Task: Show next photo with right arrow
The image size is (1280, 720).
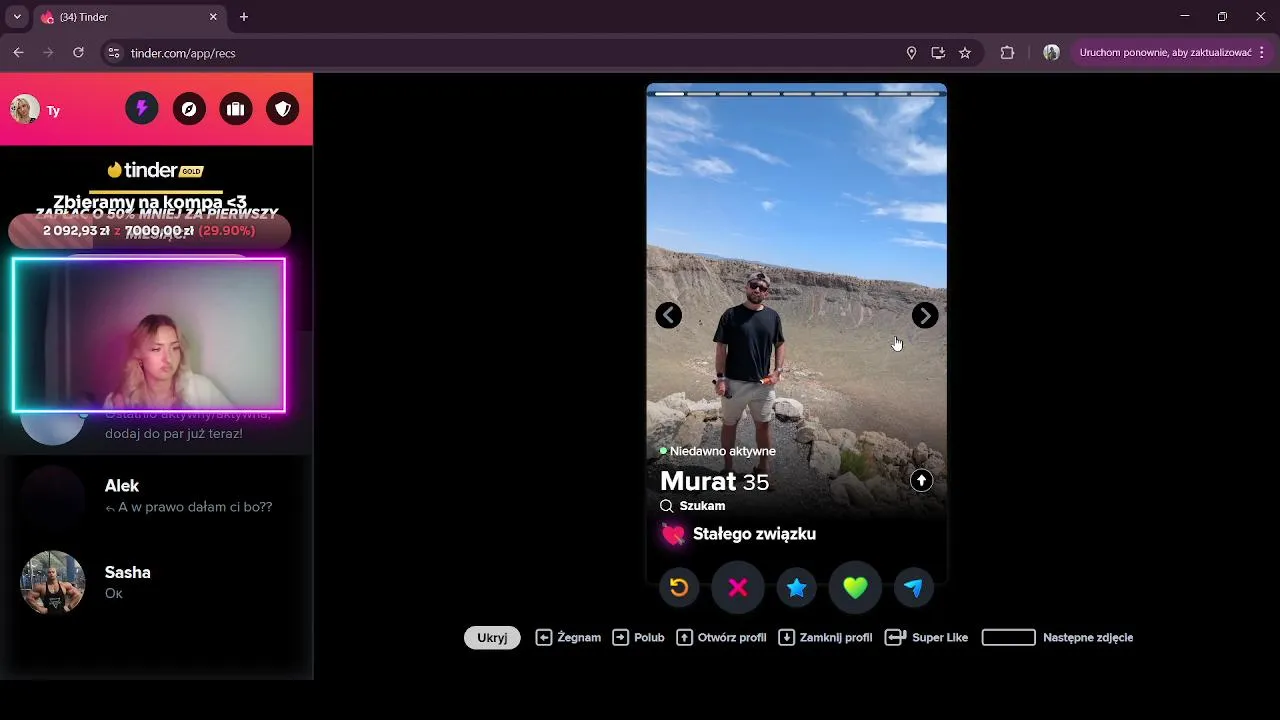Action: pos(925,316)
